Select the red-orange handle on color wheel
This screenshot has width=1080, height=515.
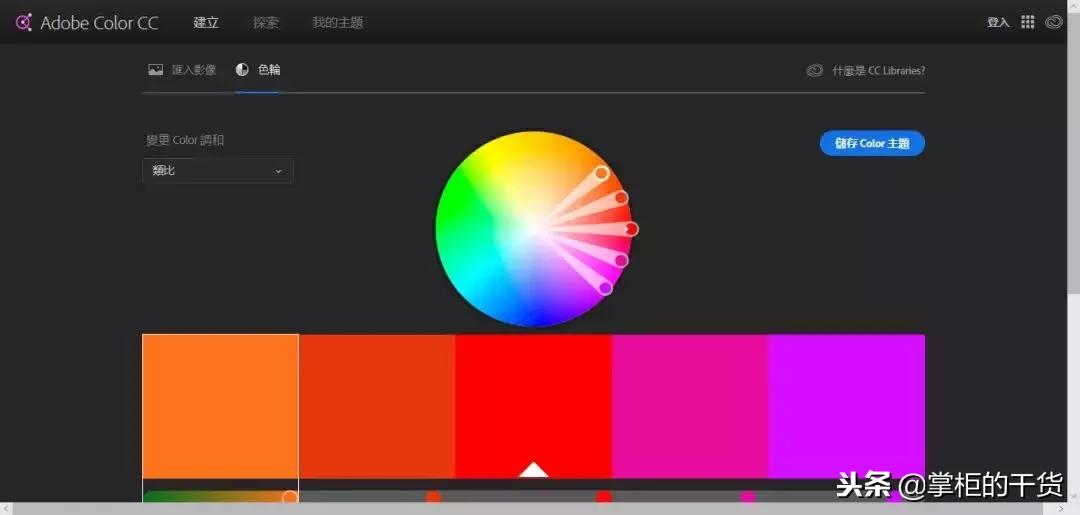pos(621,198)
